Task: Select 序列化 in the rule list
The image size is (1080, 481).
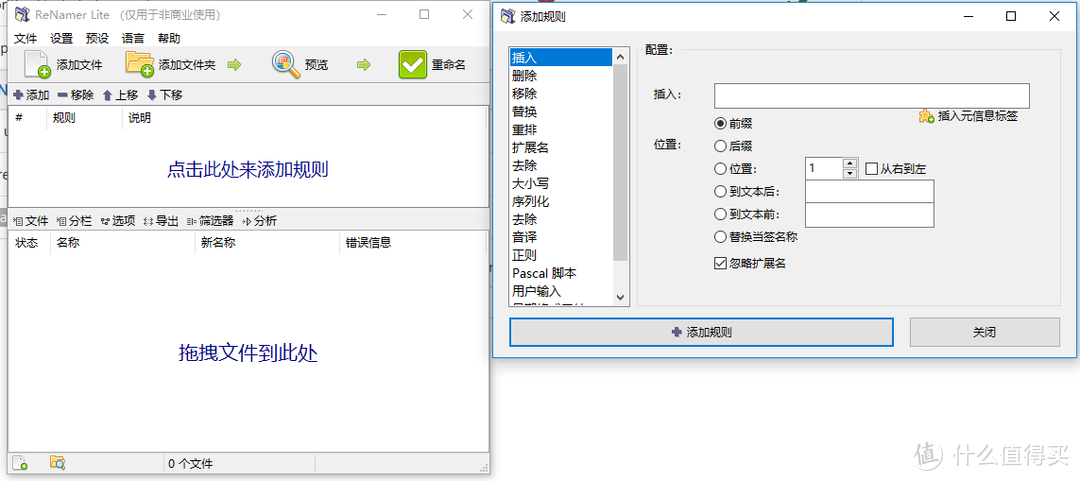Action: tap(530, 201)
